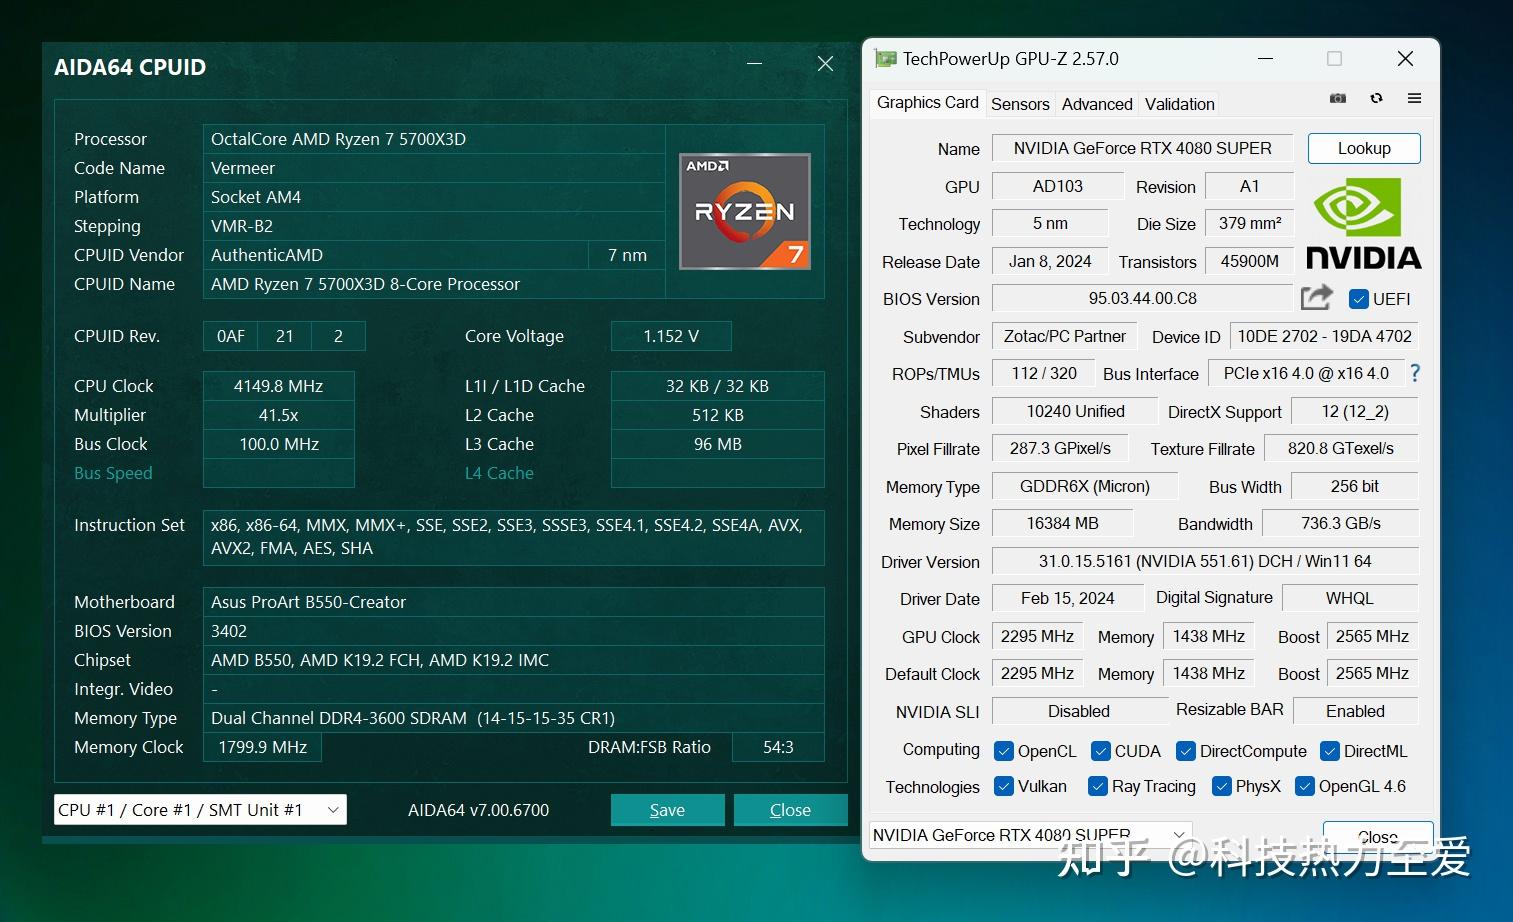This screenshot has height=922, width=1513.
Task: Open the GPU-Z hamburger menu
Action: point(1414,98)
